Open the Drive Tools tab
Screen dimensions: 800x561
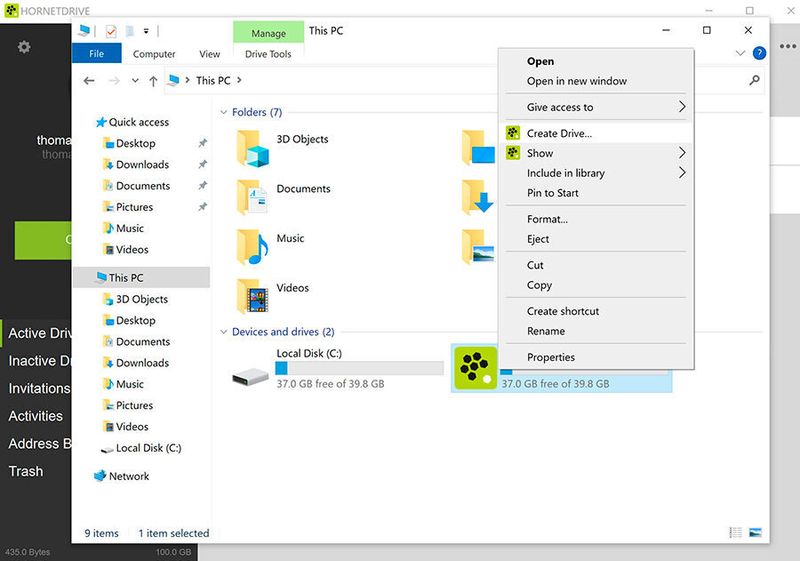coord(268,54)
